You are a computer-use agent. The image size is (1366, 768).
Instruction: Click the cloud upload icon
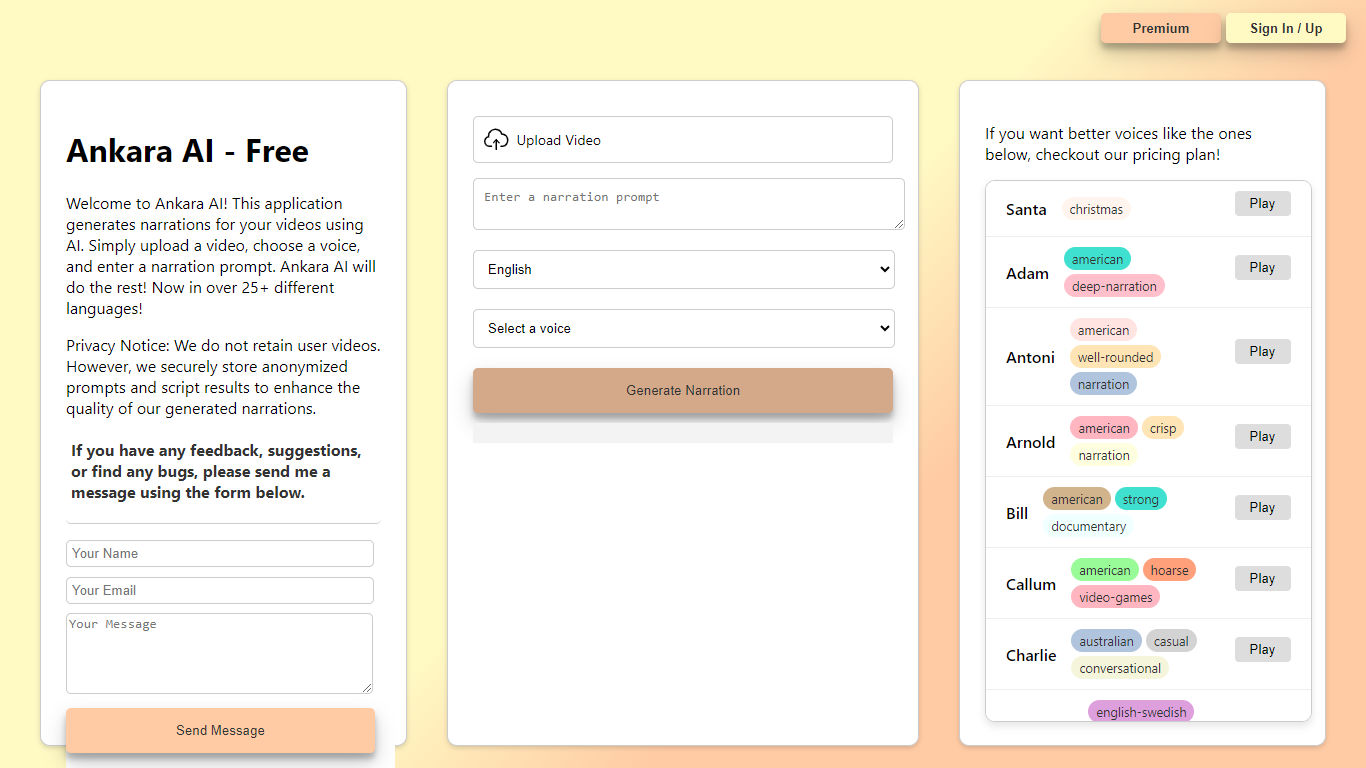click(496, 140)
